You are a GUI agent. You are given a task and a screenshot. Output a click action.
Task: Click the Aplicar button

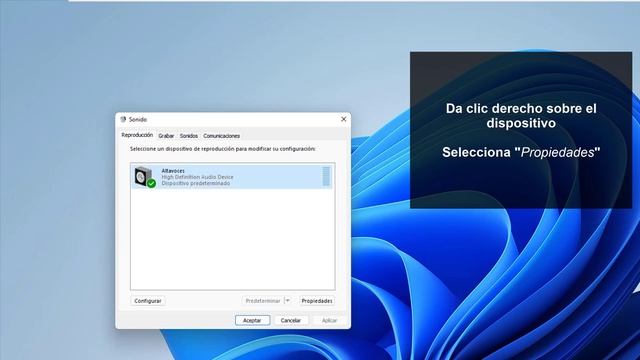pyautogui.click(x=329, y=320)
